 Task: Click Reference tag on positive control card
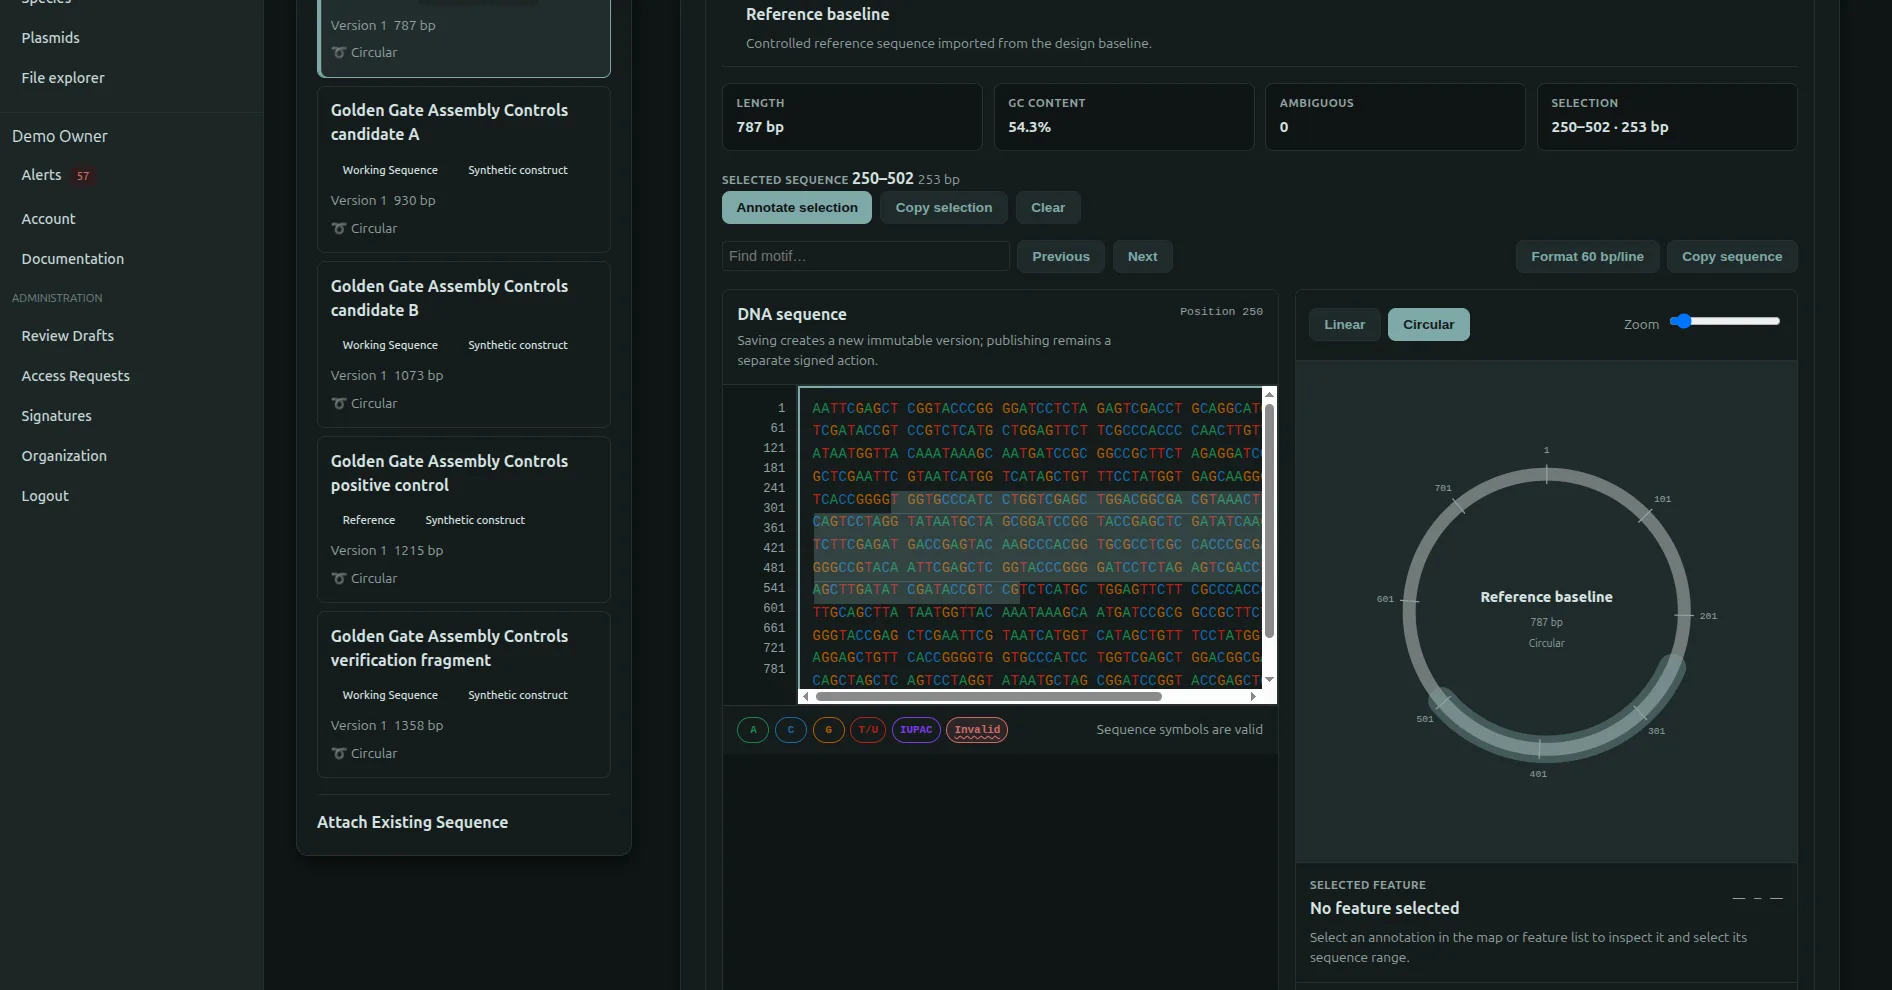tap(369, 520)
